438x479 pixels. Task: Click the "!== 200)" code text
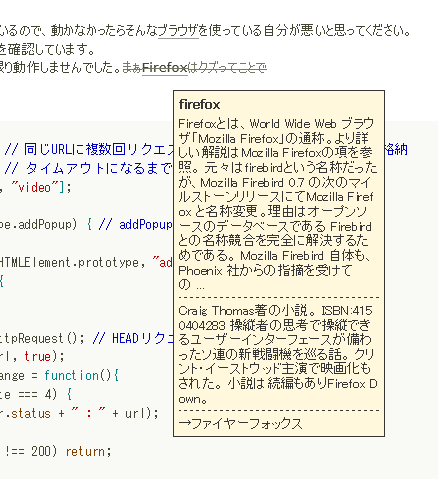31,451
